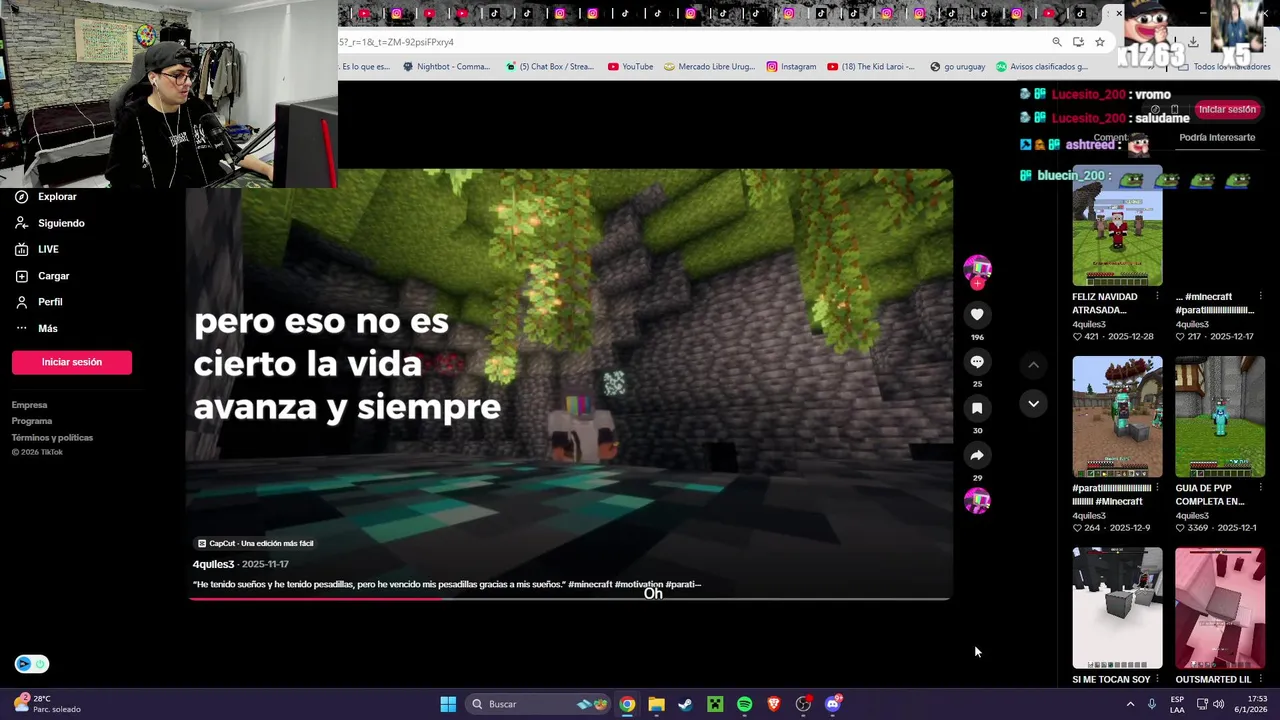Image resolution: width=1280 pixels, height=720 pixels.
Task: Open the spinning sound disc icon
Action: (x=977, y=501)
